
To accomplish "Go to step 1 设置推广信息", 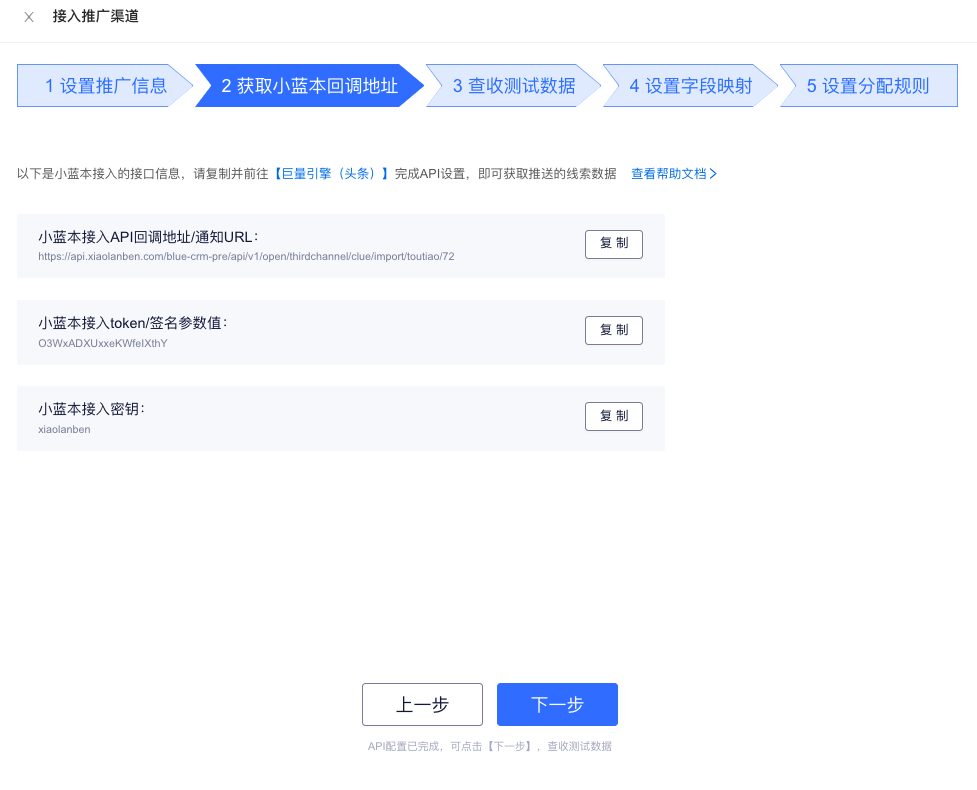I will coord(105,86).
